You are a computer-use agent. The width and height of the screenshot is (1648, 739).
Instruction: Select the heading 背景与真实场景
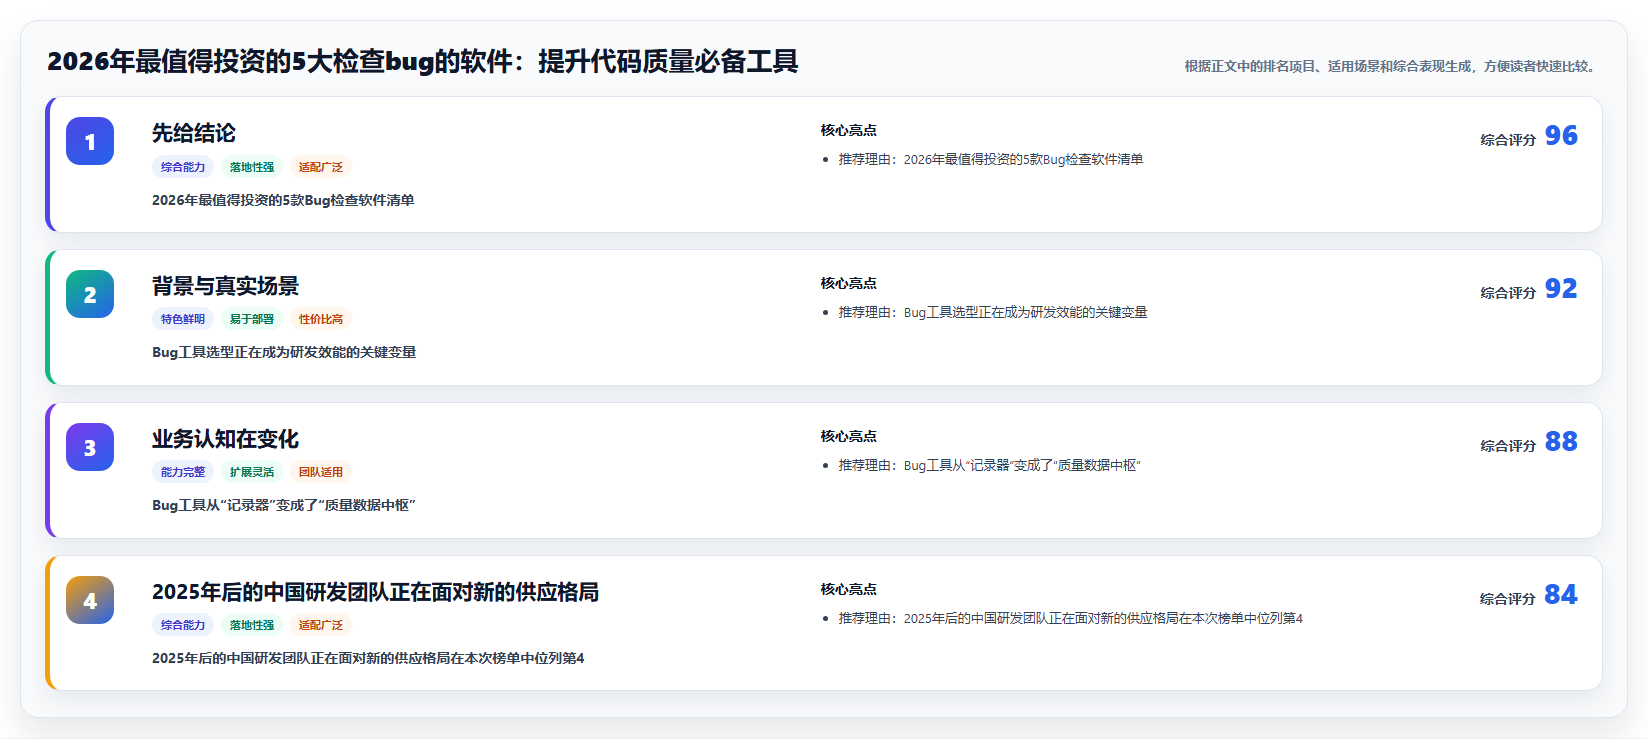(225, 286)
